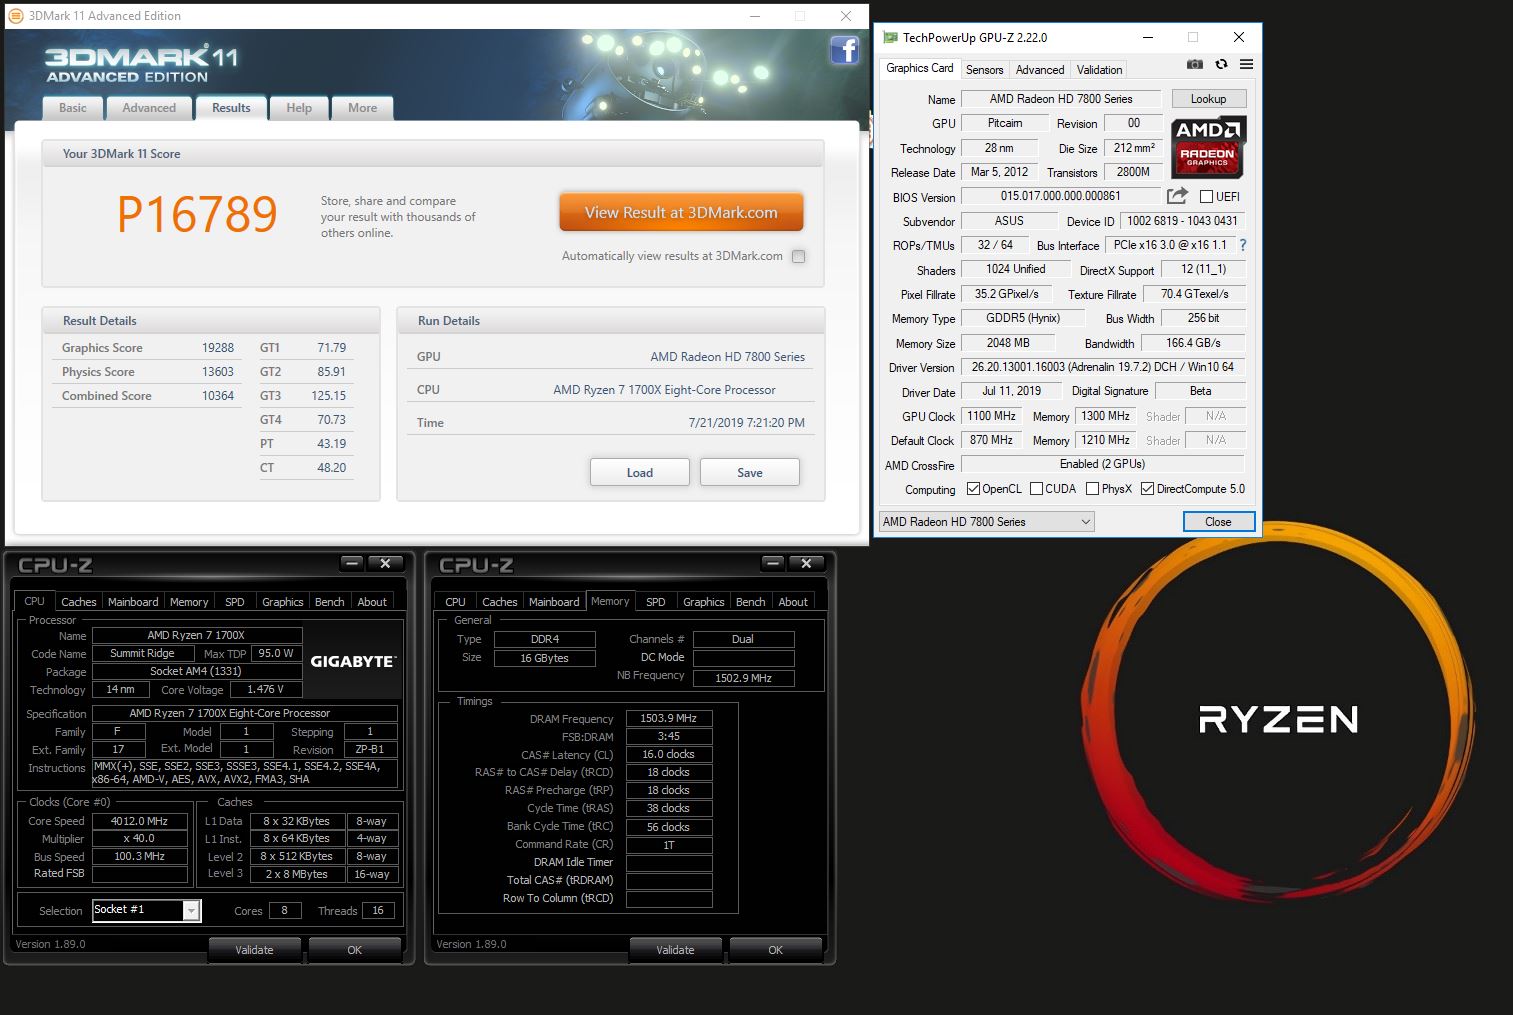Click the CAS# Latency 16.0 clocks value
1513x1015 pixels.
click(x=669, y=754)
